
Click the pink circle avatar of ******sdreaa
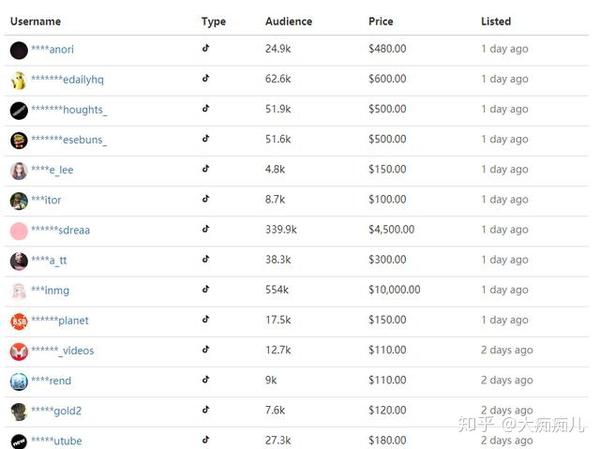pos(19,231)
